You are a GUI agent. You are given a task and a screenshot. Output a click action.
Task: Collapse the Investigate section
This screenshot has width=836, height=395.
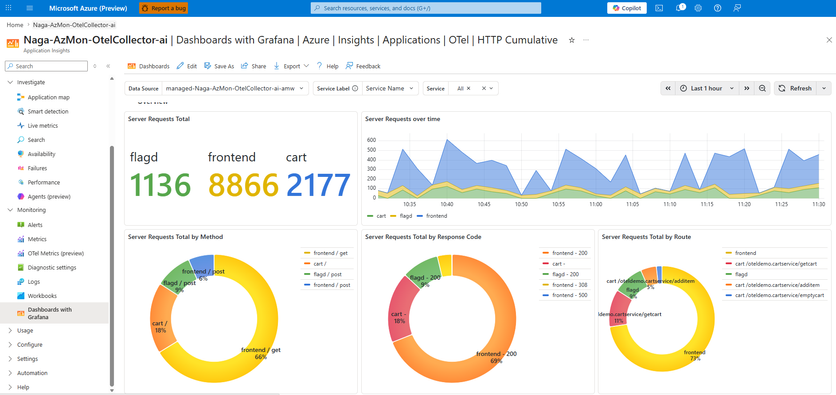point(10,83)
